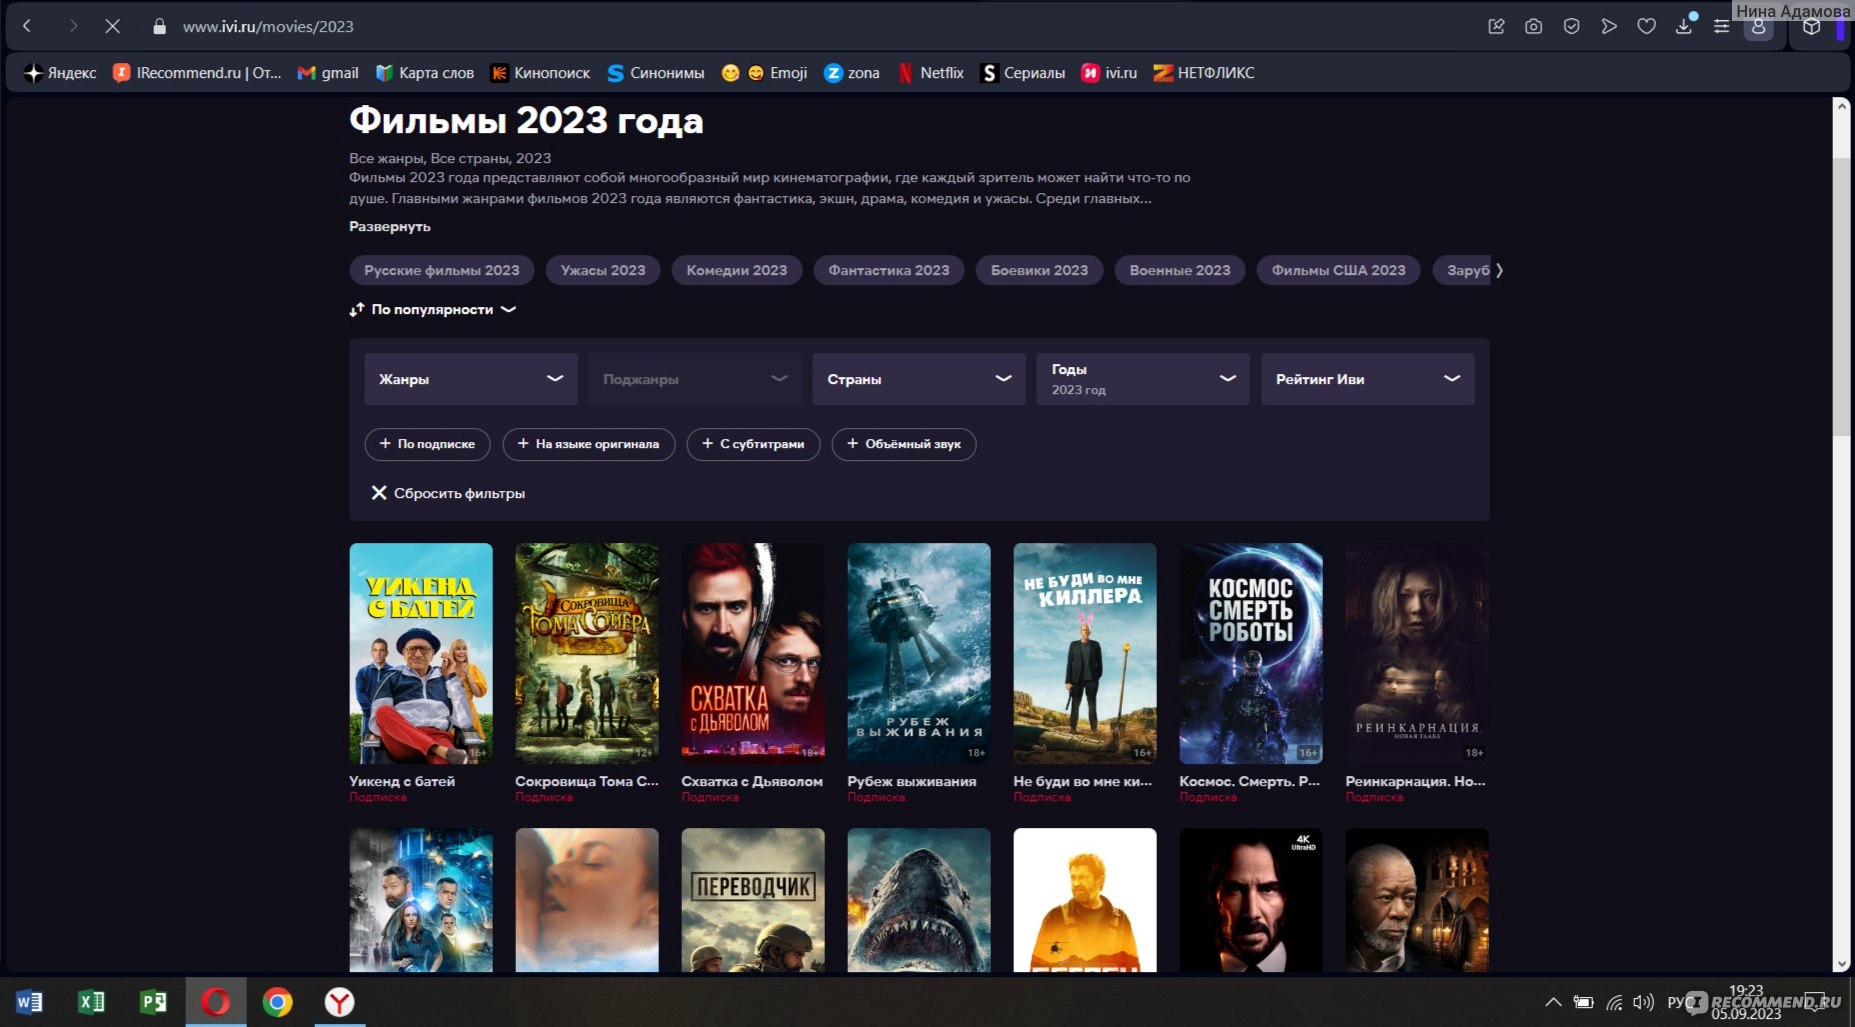
Task: Reset filters with Сбросить фильтры
Action: point(448,493)
